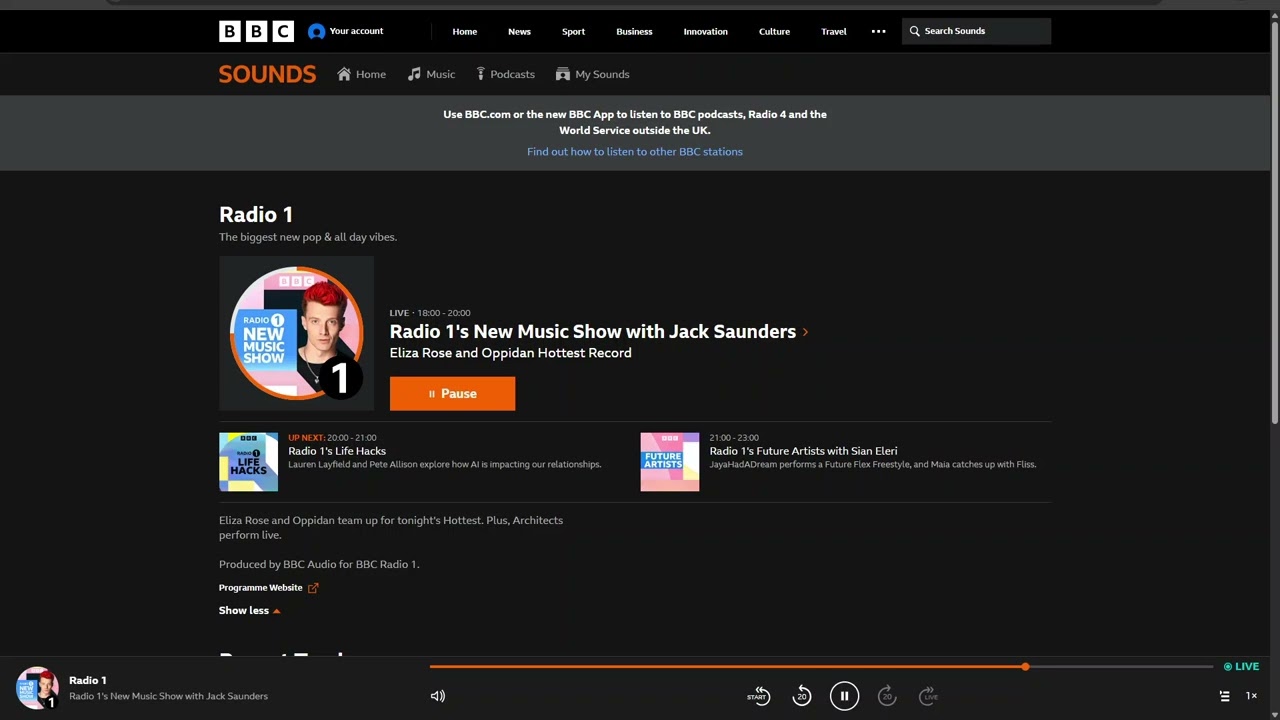Image resolution: width=1280 pixels, height=720 pixels.
Task: Open the Life Hacks thumbnail
Action: [248, 462]
